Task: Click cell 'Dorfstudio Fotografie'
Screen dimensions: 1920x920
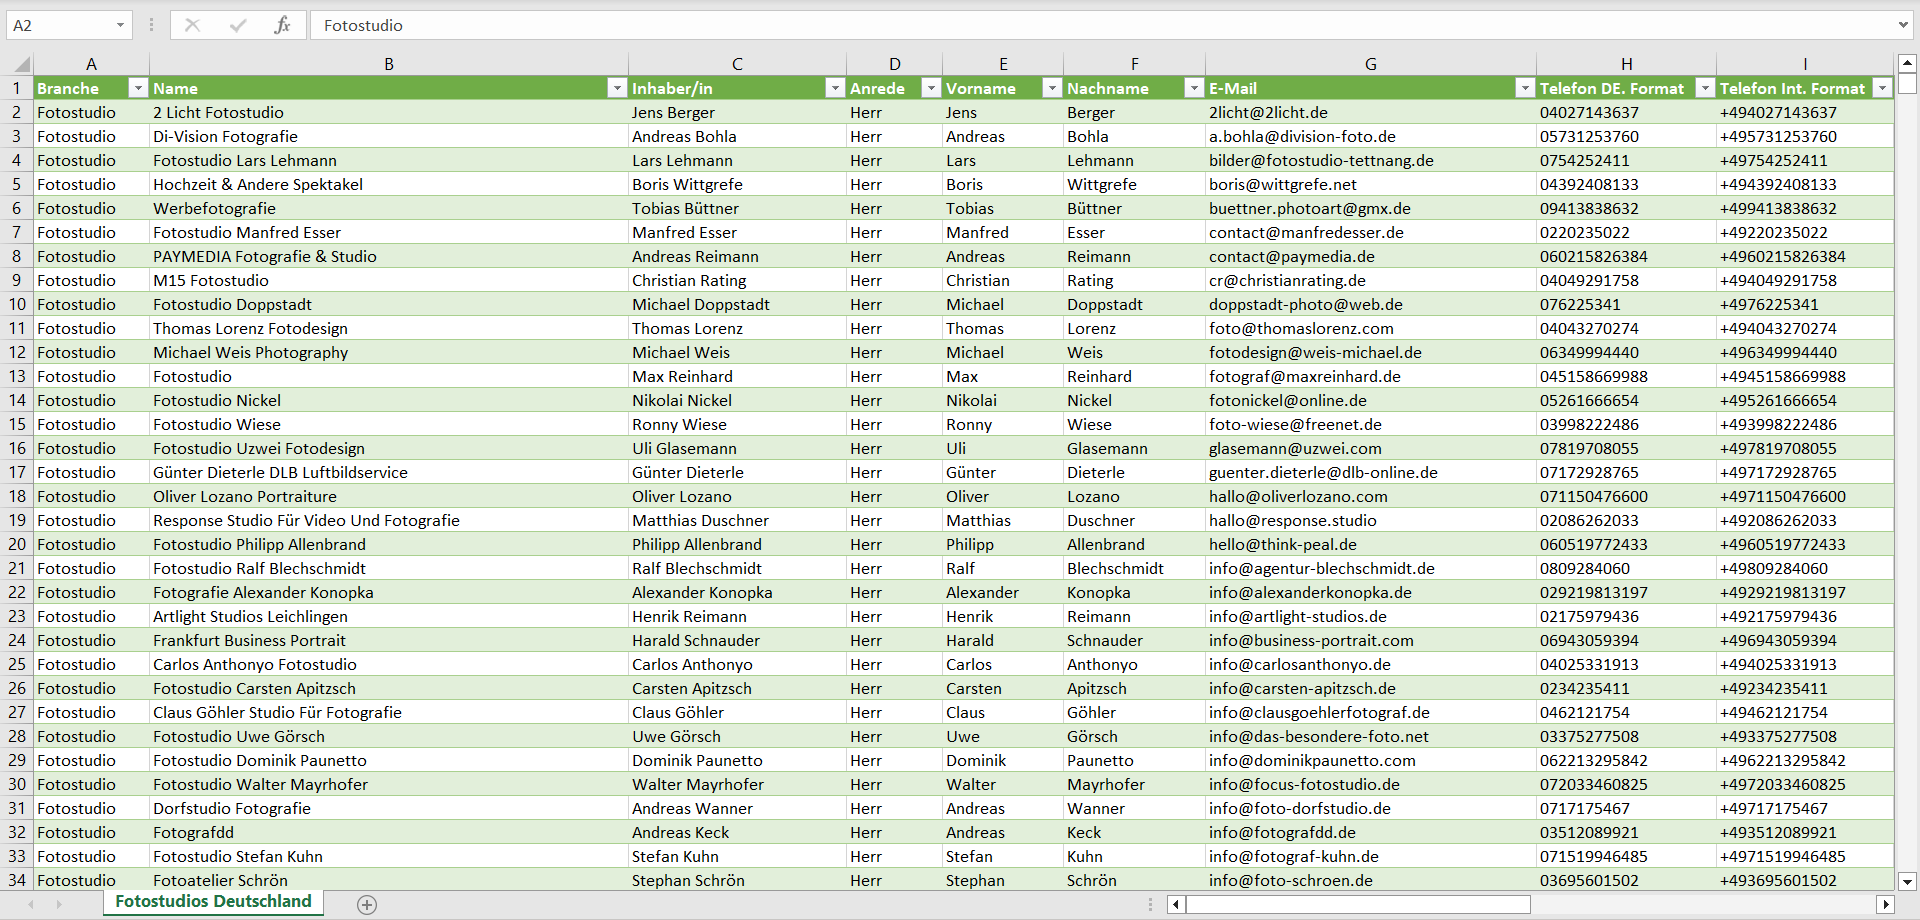Action: 389,808
